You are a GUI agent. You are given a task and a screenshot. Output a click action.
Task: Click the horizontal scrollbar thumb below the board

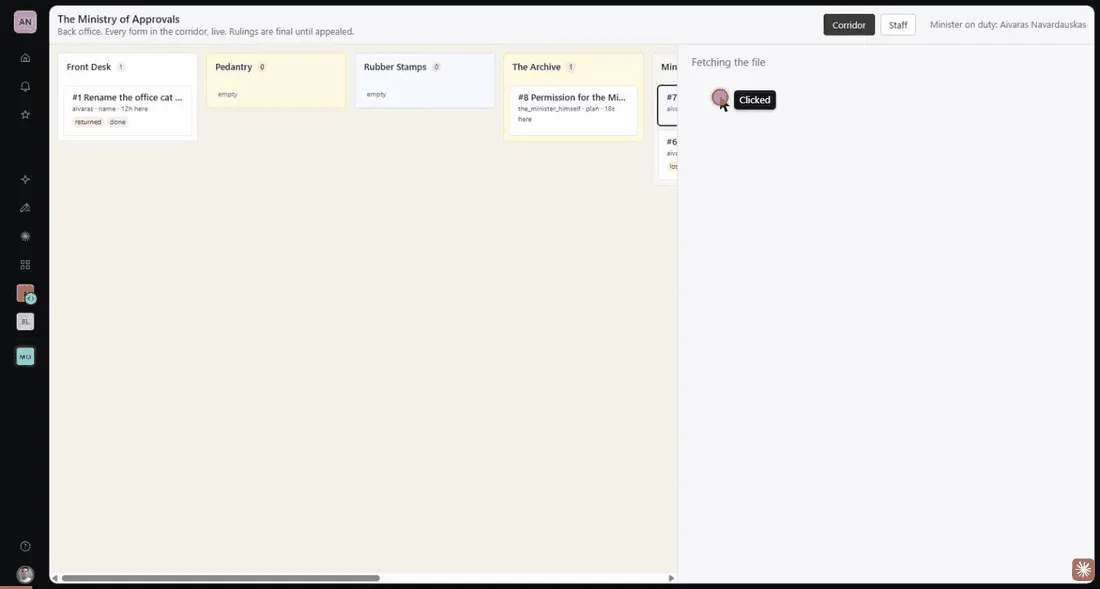point(221,578)
